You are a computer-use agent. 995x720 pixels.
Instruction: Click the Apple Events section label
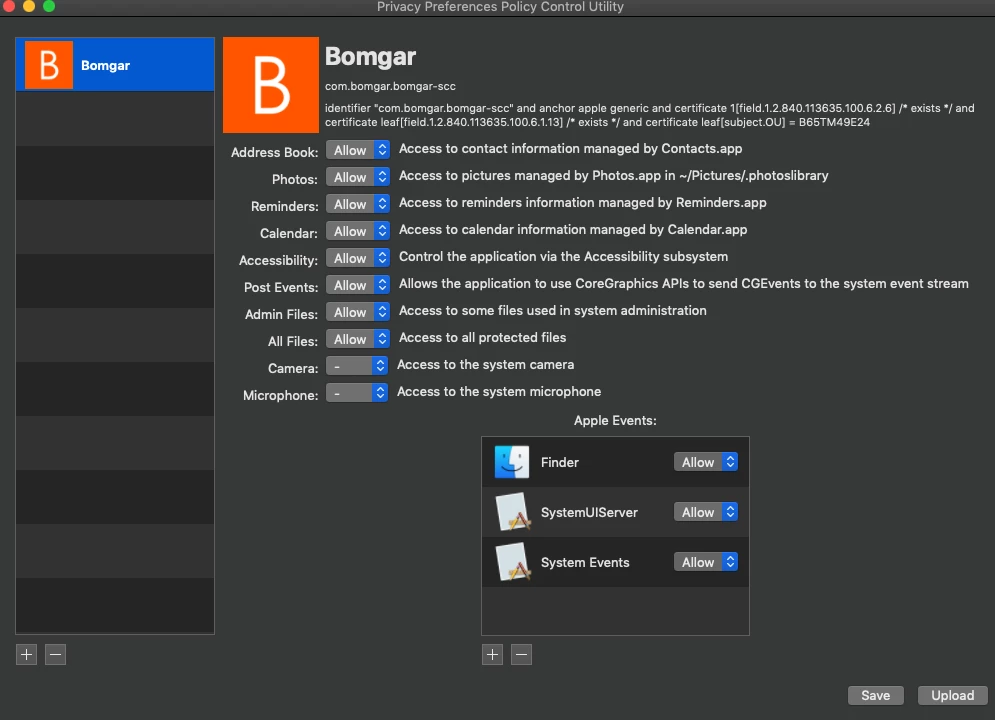(615, 421)
